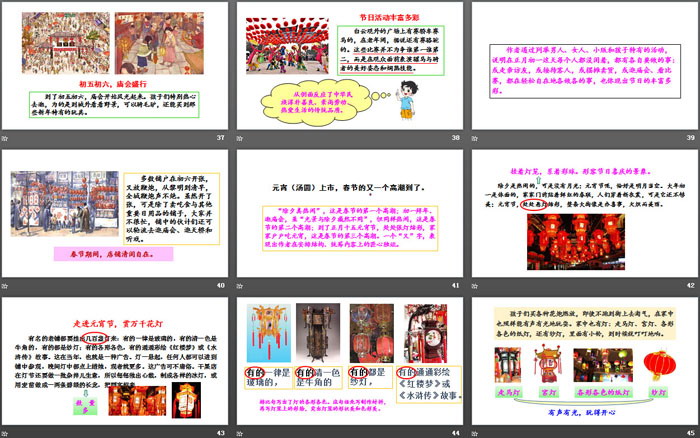Select slide 38 thumbnail with the cartoon boy
Image resolution: width=700 pixels, height=438 pixels.
[x=350, y=66]
